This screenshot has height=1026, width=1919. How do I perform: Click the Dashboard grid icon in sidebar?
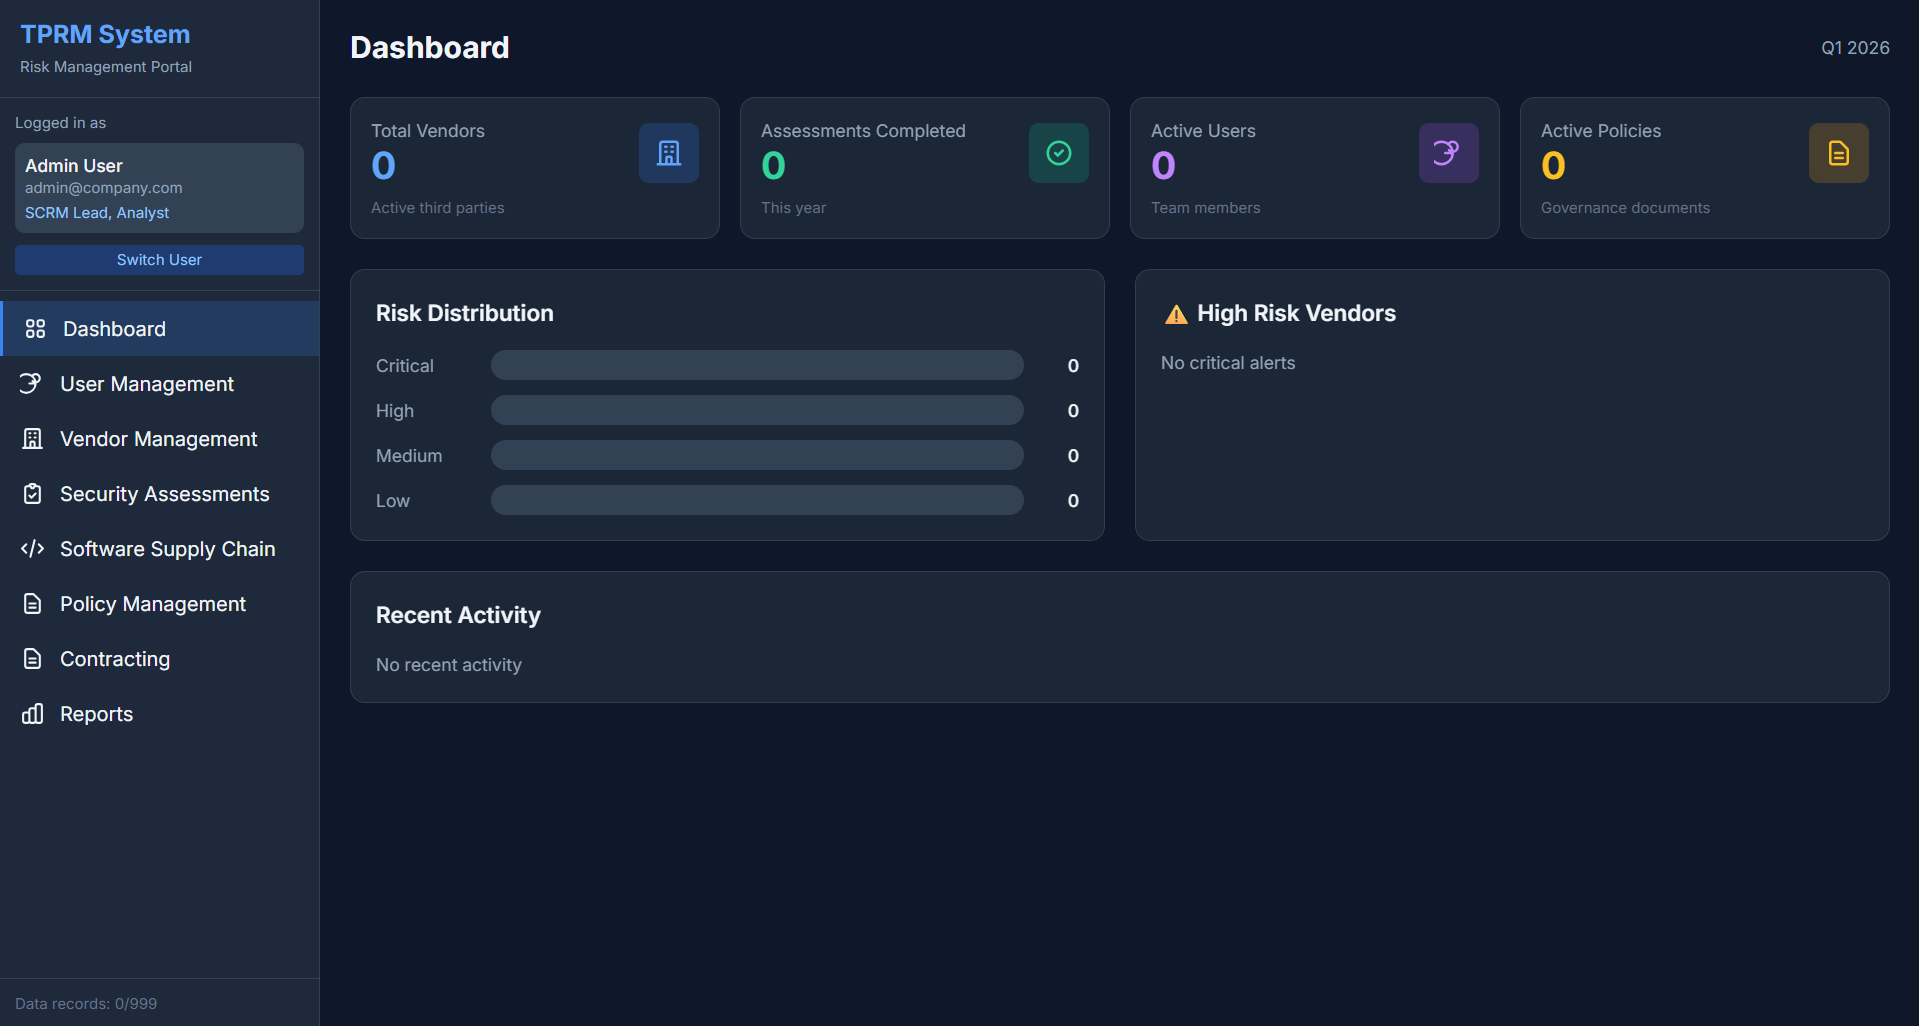point(35,329)
